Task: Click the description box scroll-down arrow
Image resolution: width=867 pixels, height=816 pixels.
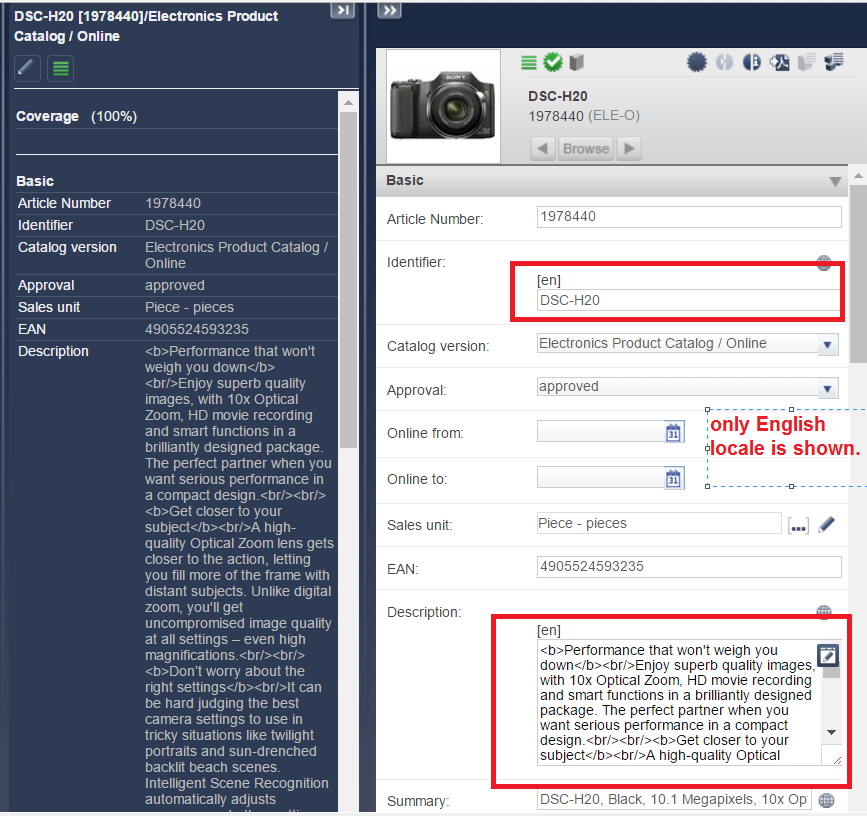Action: point(831,733)
